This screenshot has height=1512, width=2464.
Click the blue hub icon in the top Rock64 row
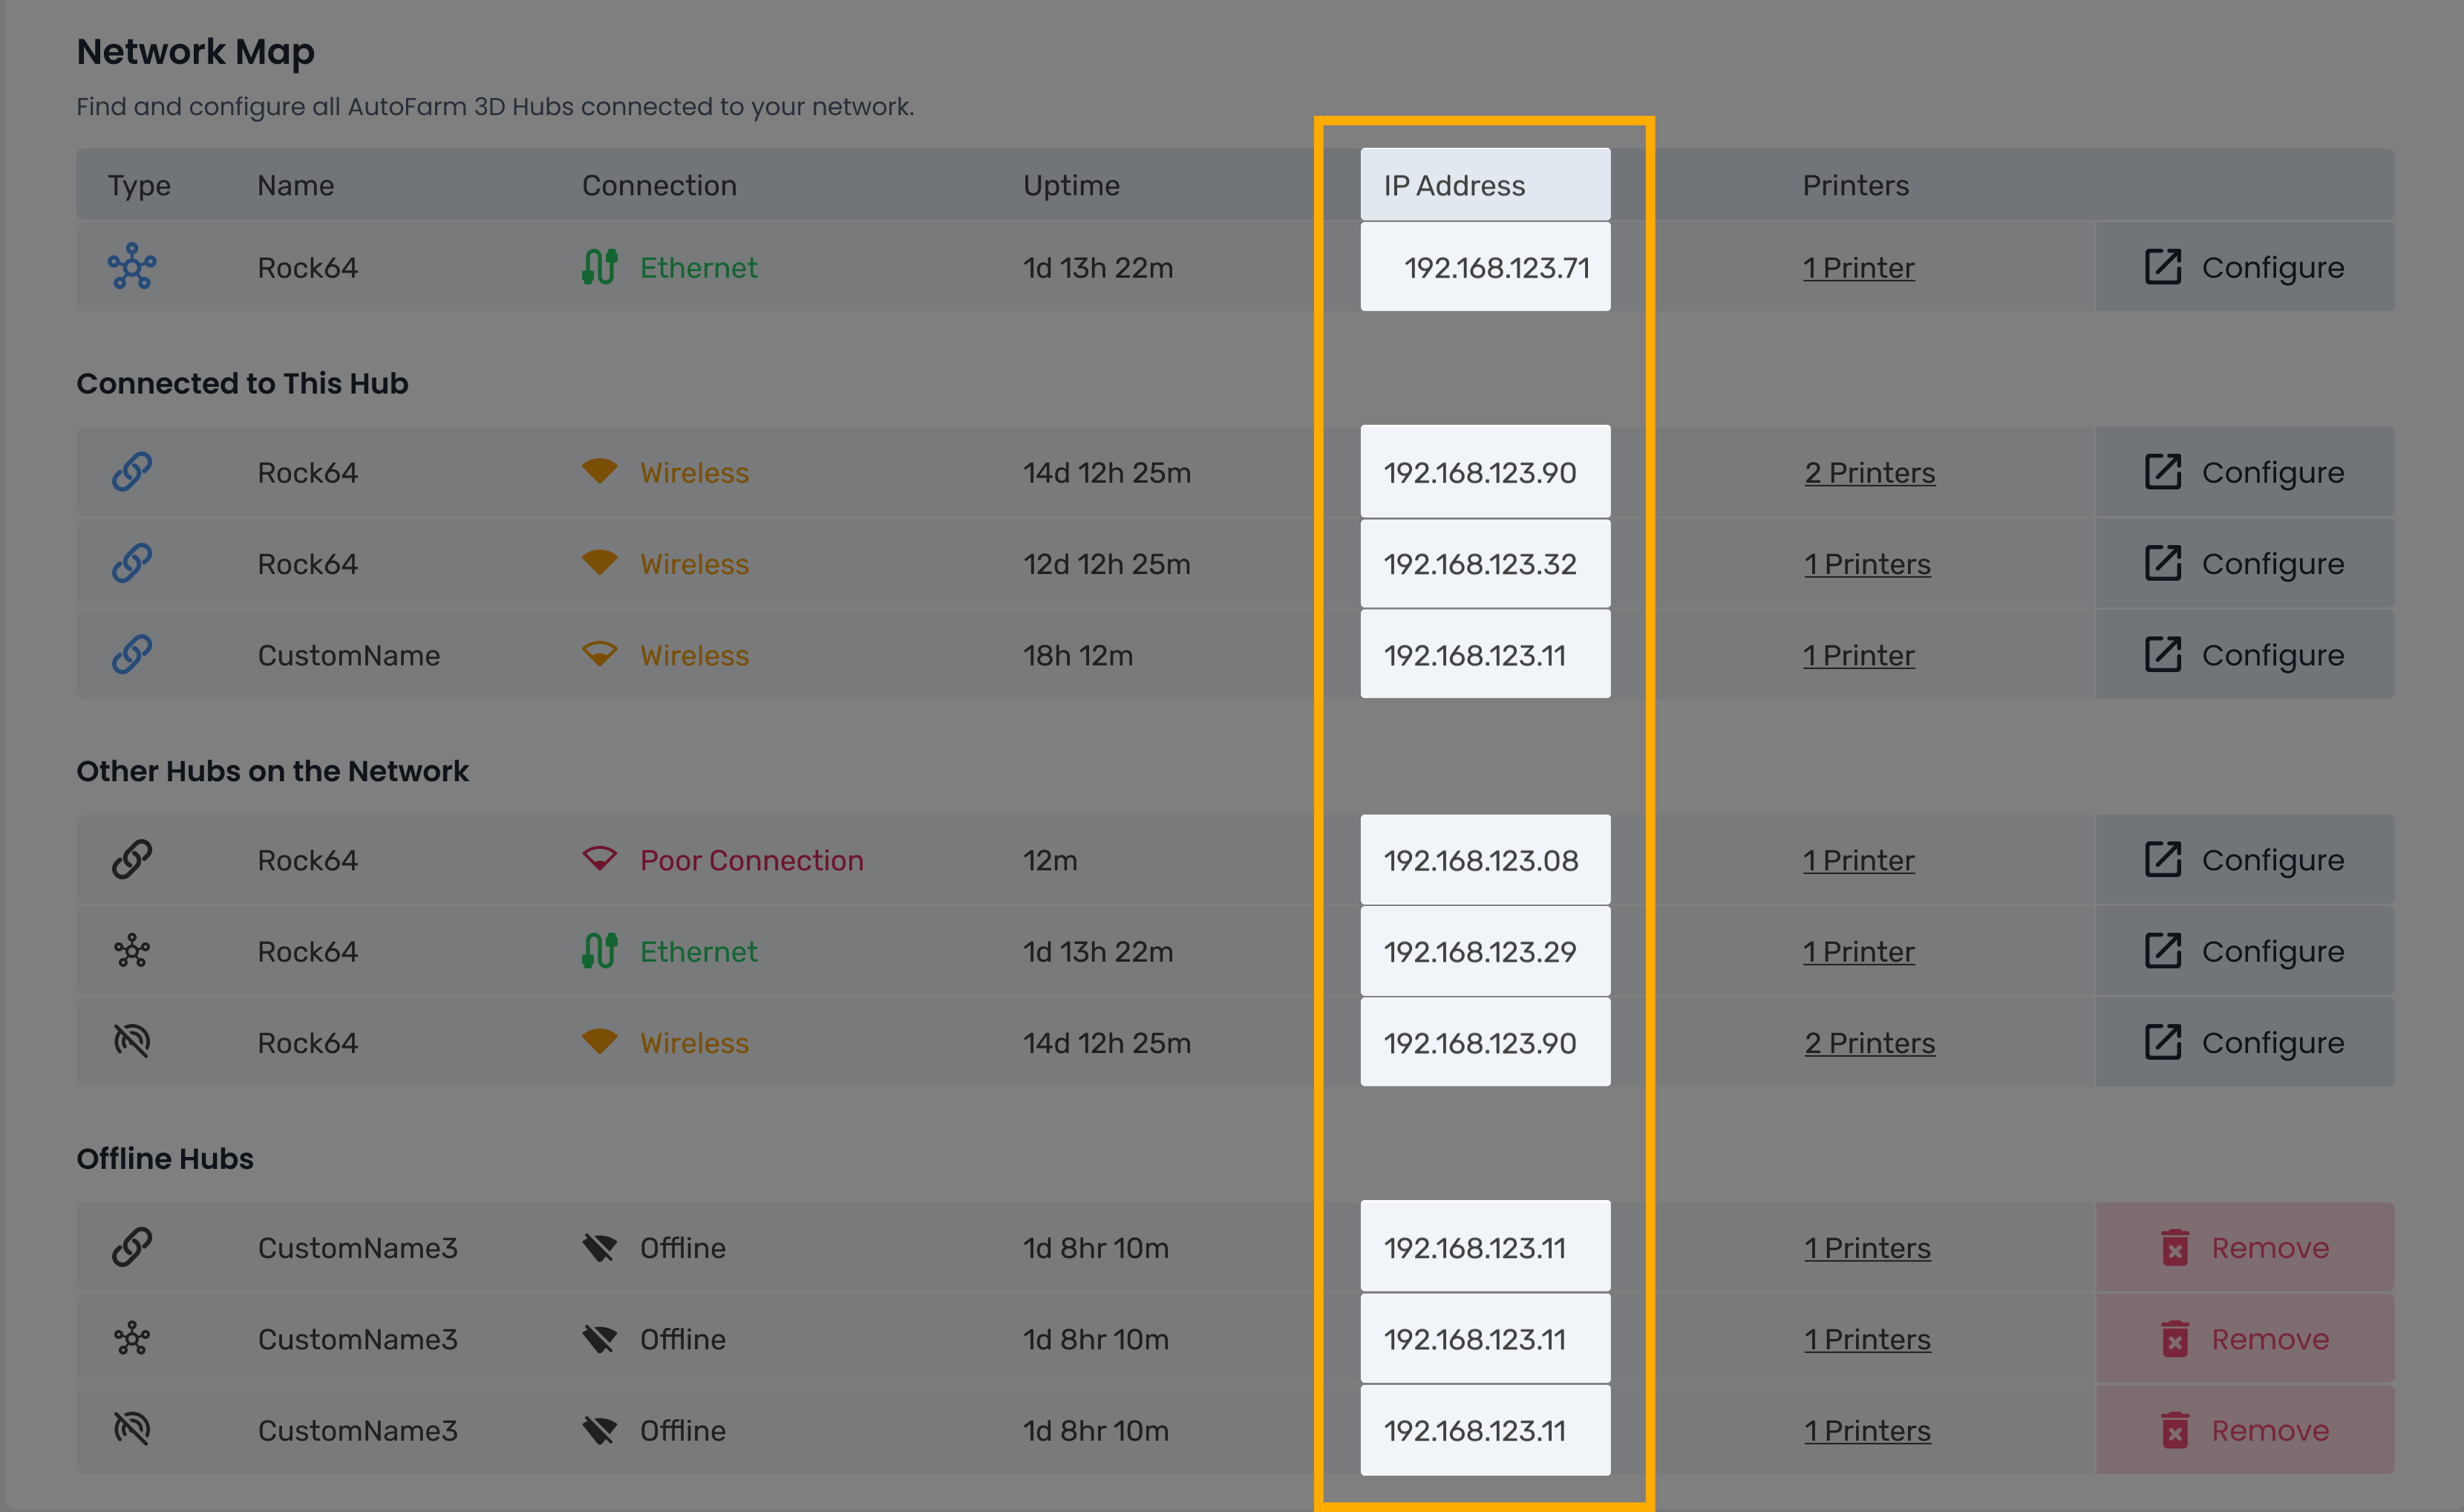click(132, 267)
